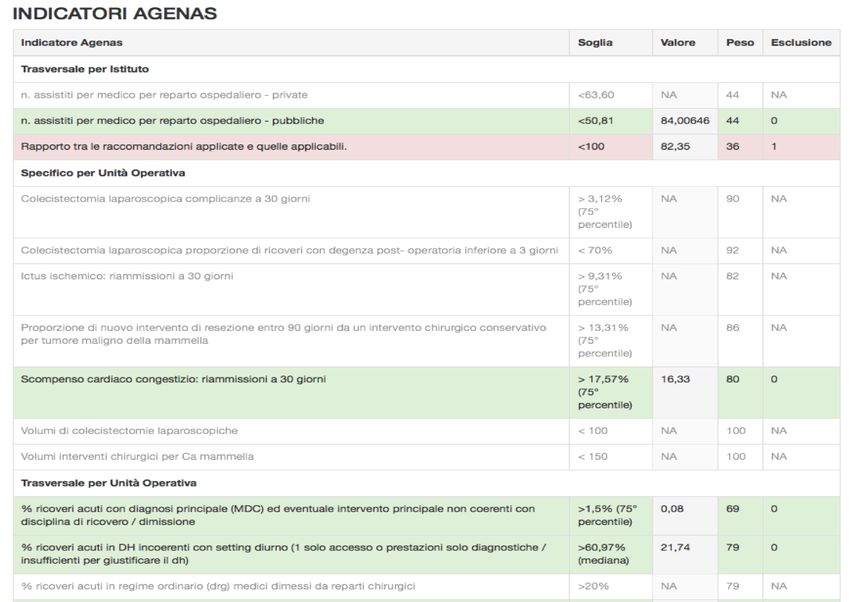Click 'NA' value in the private reparto row
850x602 pixels.
click(668, 95)
